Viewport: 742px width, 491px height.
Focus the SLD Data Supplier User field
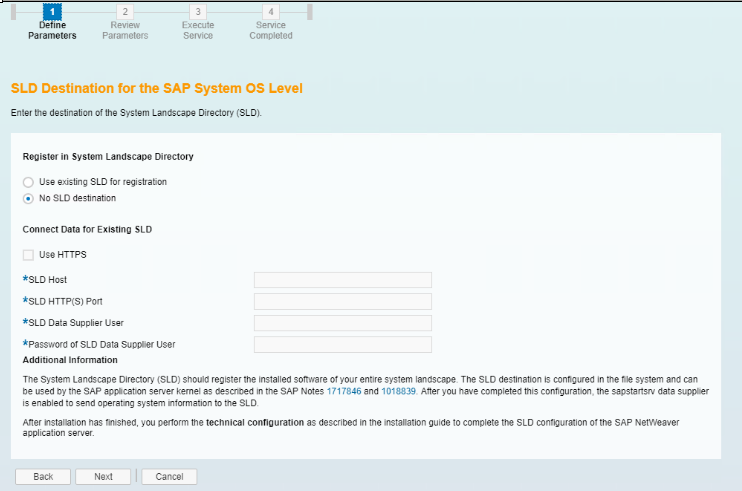343,323
